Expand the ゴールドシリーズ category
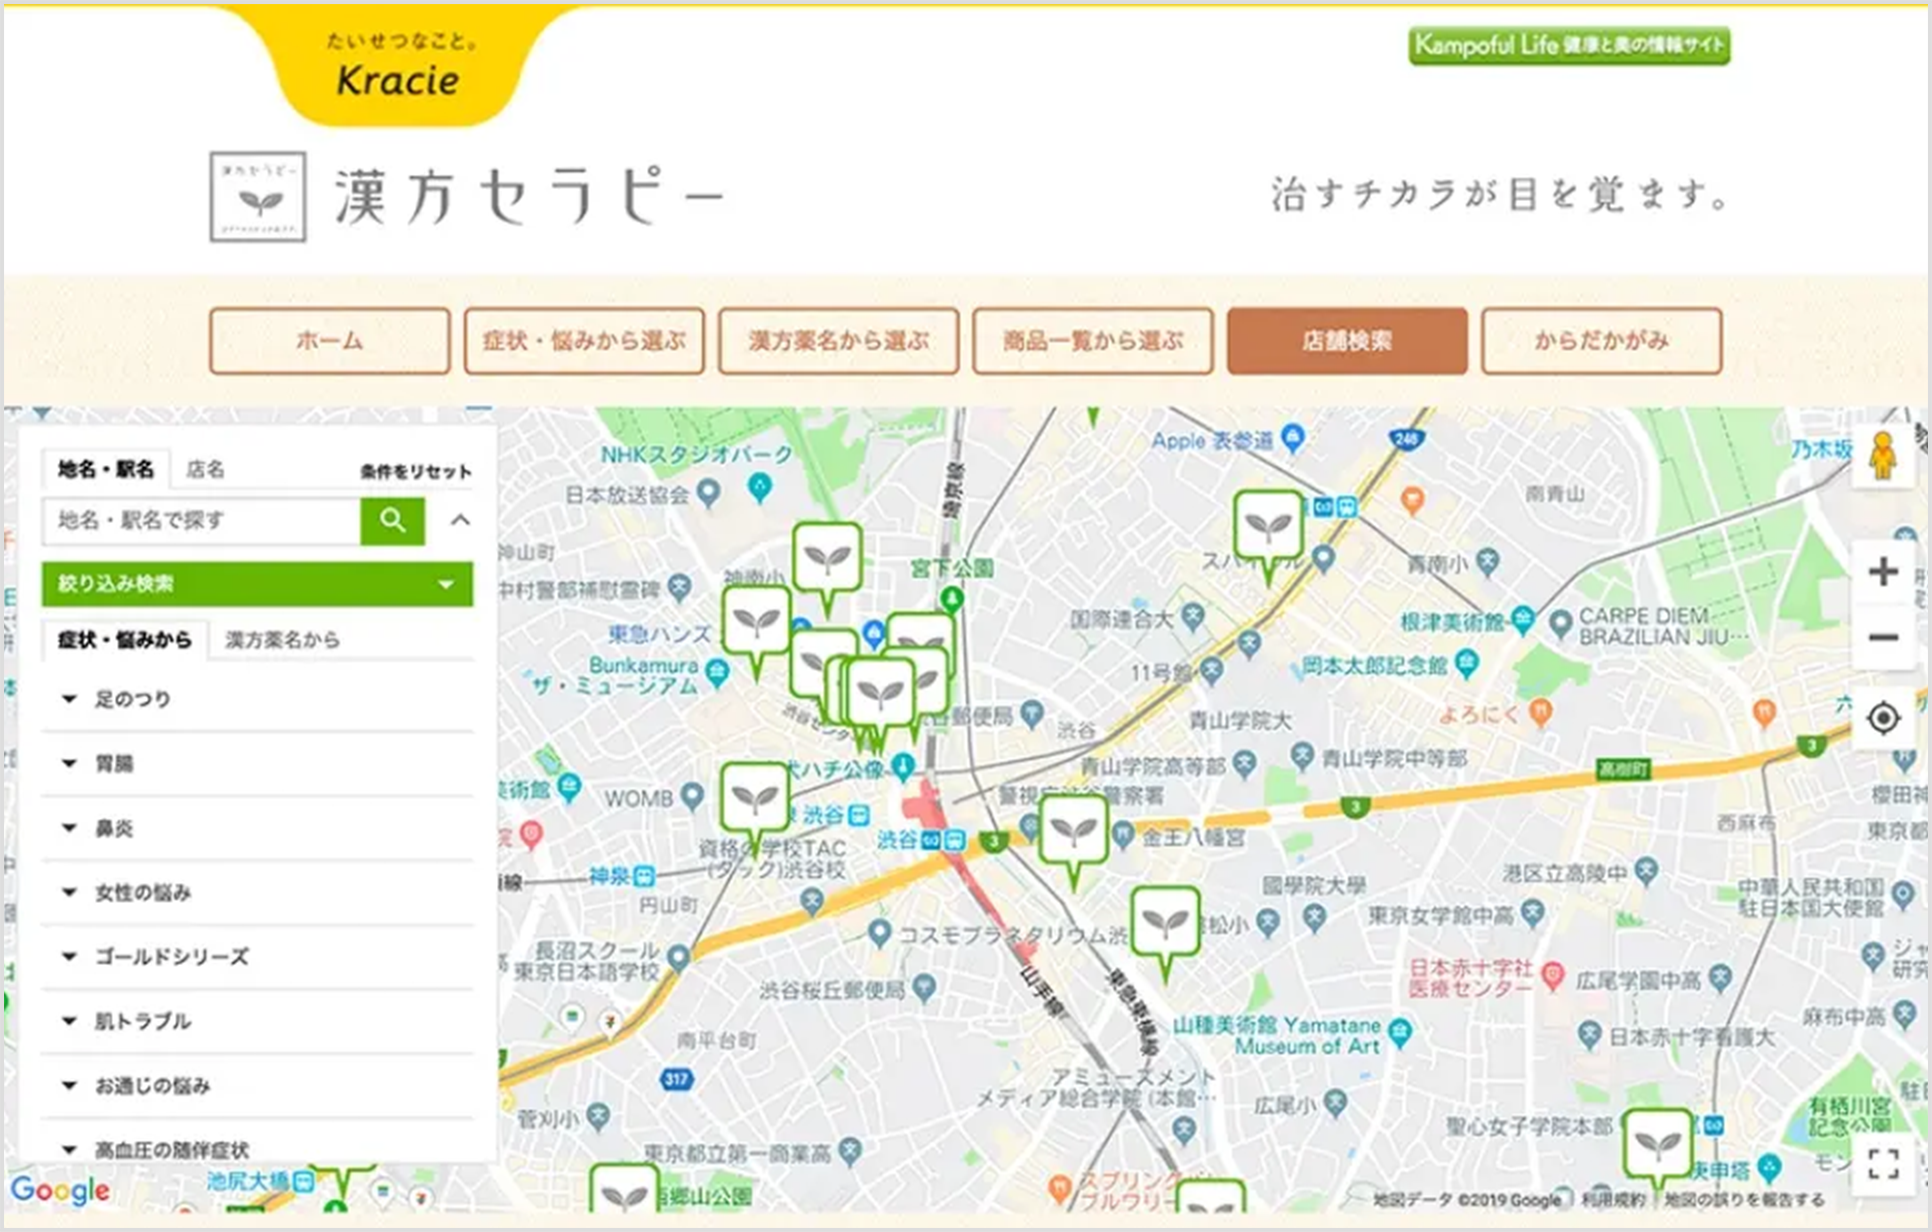1932x1232 pixels. pyautogui.click(x=257, y=957)
